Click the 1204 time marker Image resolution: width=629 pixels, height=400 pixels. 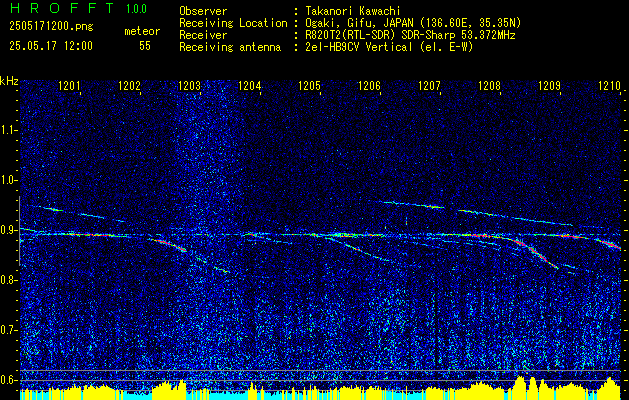pos(250,86)
